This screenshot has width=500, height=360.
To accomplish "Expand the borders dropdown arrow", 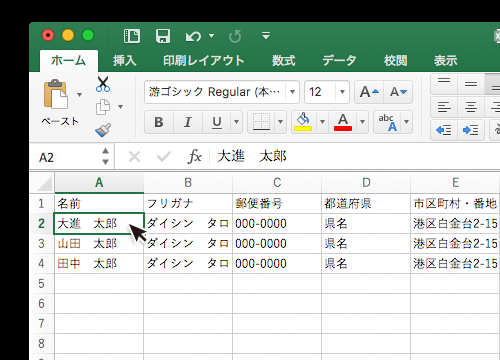I will click(280, 122).
